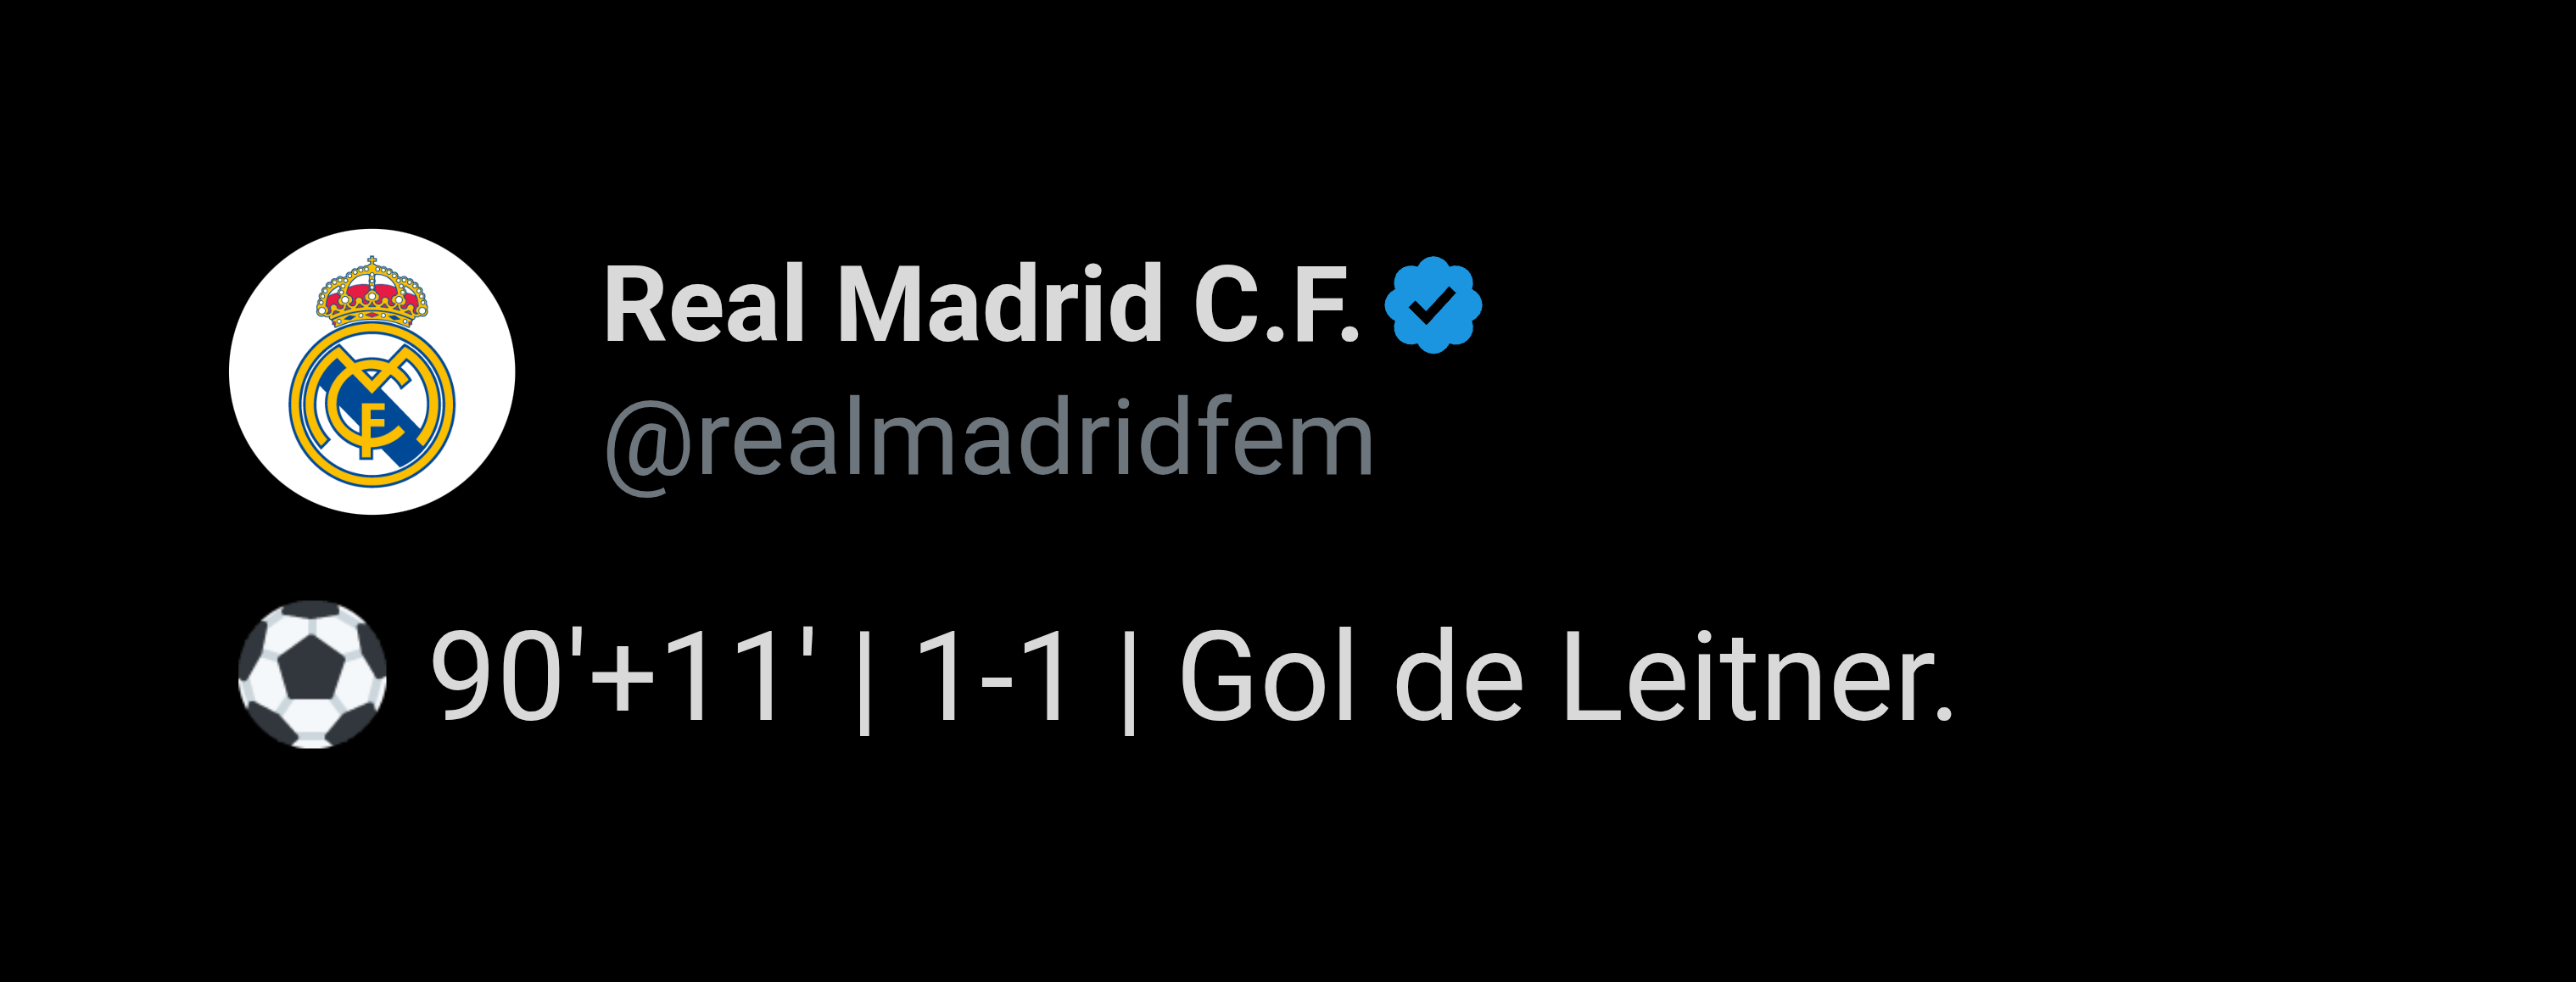Select the 90'+11' match minute text

[x=623, y=674]
